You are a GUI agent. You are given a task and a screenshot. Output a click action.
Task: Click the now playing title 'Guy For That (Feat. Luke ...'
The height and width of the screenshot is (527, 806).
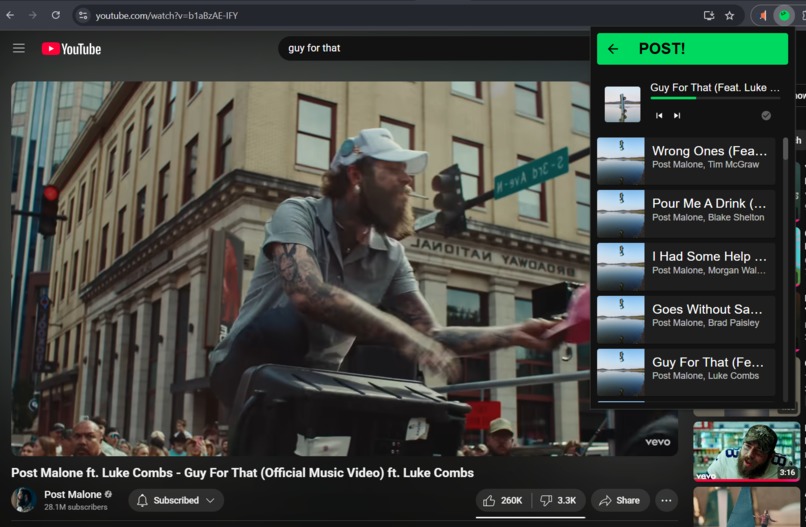point(715,87)
